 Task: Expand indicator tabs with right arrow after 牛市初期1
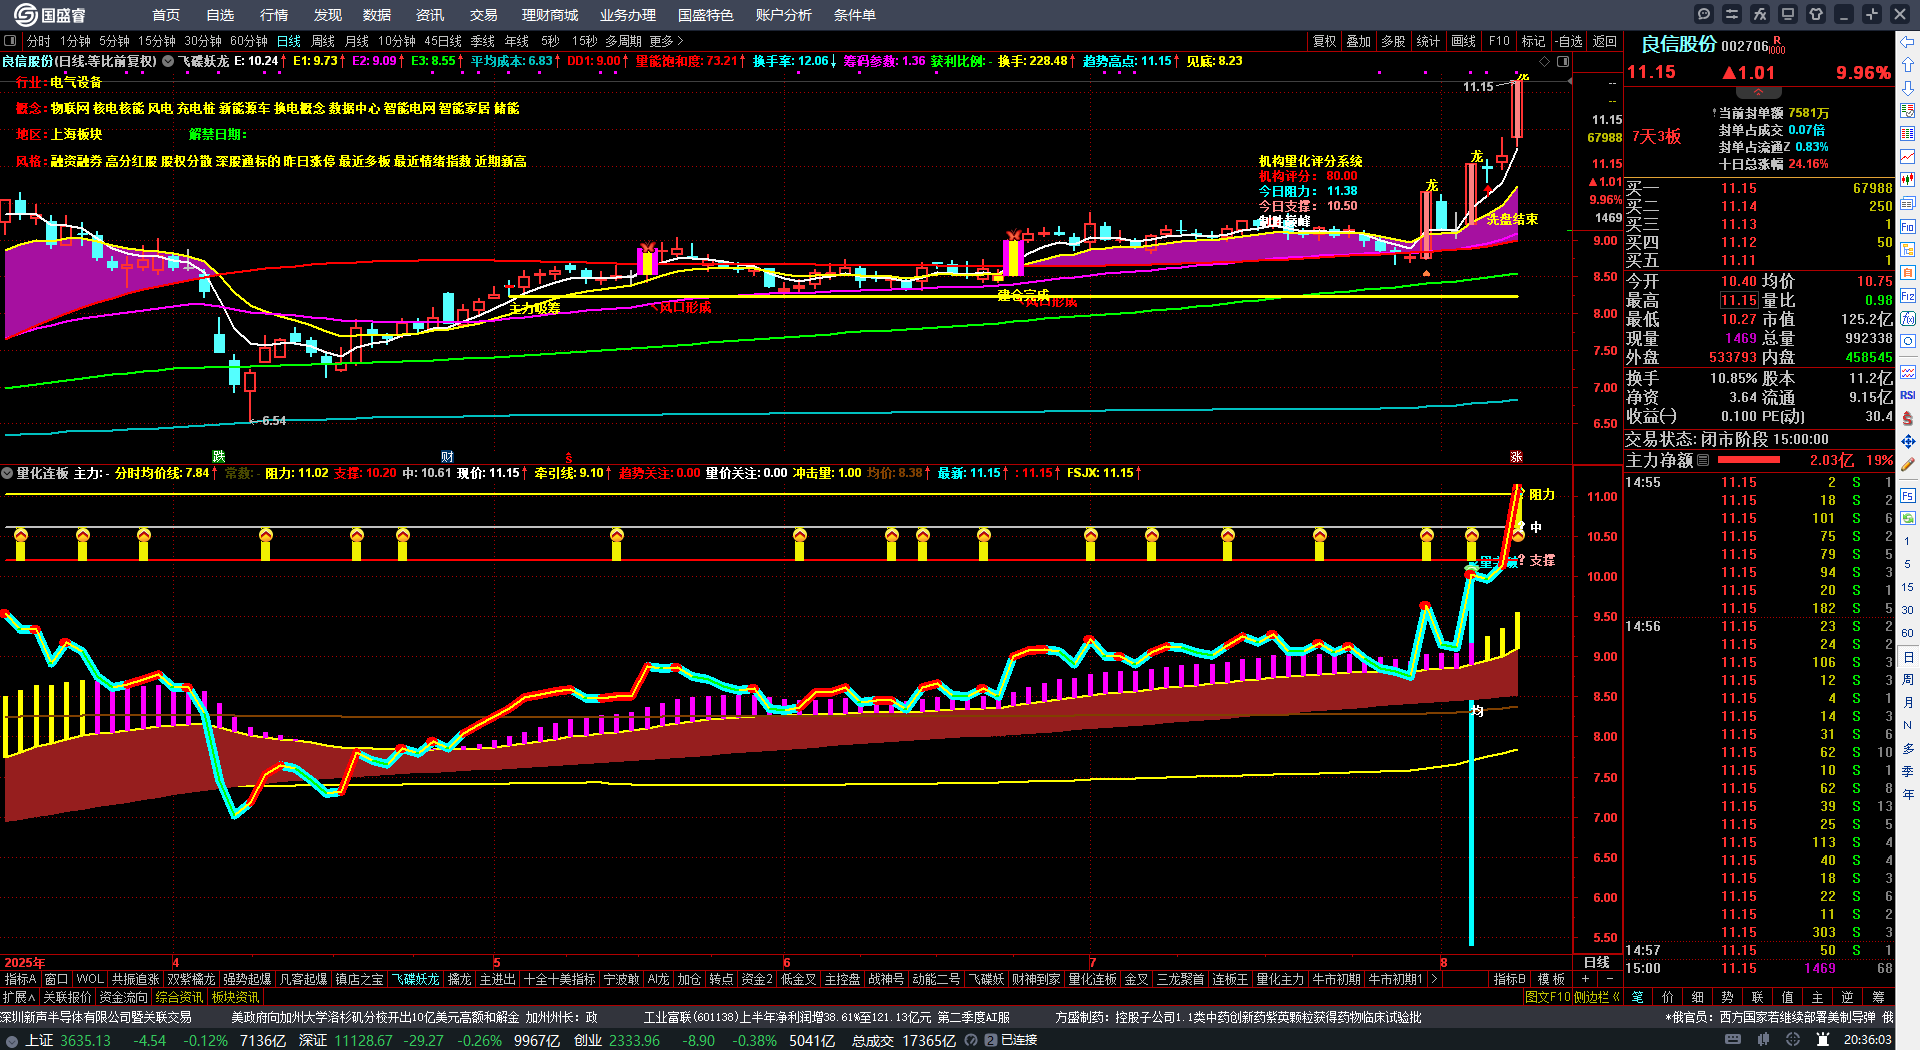click(x=1434, y=979)
